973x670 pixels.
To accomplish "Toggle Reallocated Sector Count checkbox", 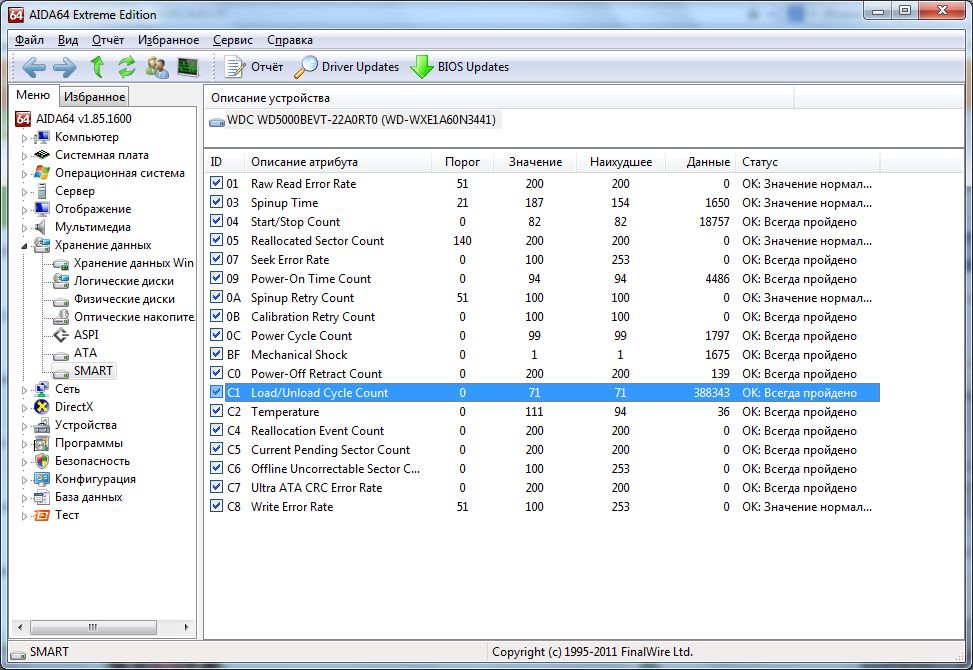I will click(216, 240).
